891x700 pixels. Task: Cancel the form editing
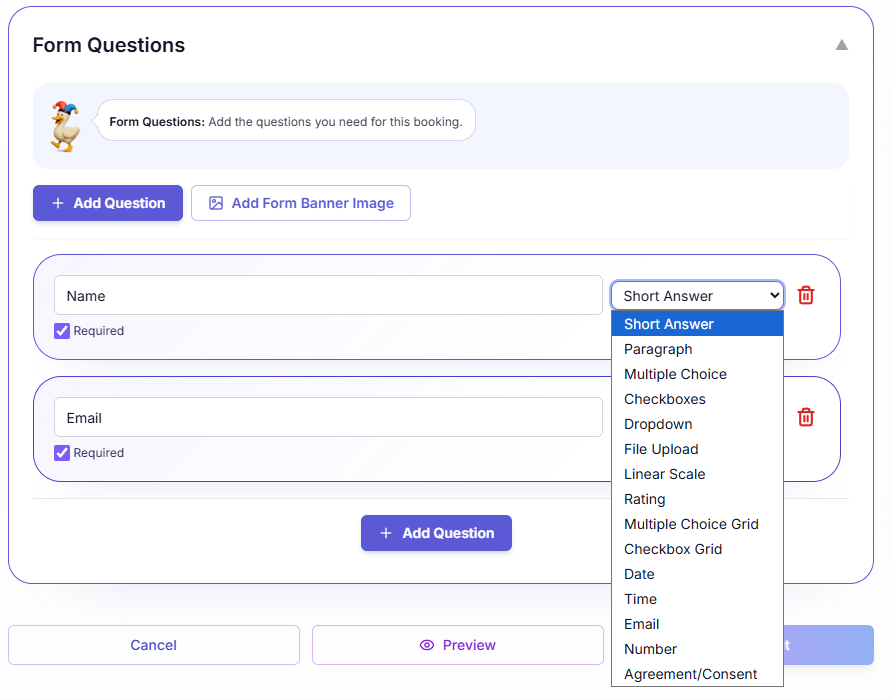[x=153, y=645]
